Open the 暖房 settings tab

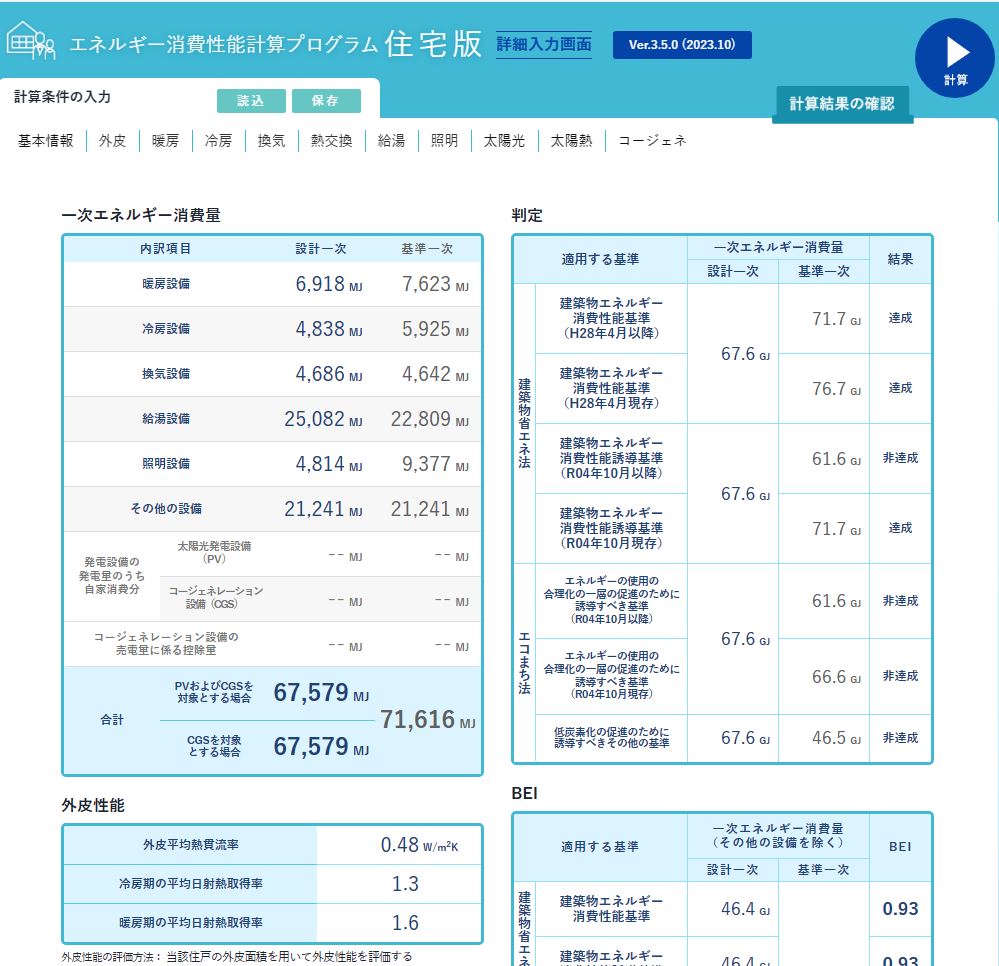165,141
